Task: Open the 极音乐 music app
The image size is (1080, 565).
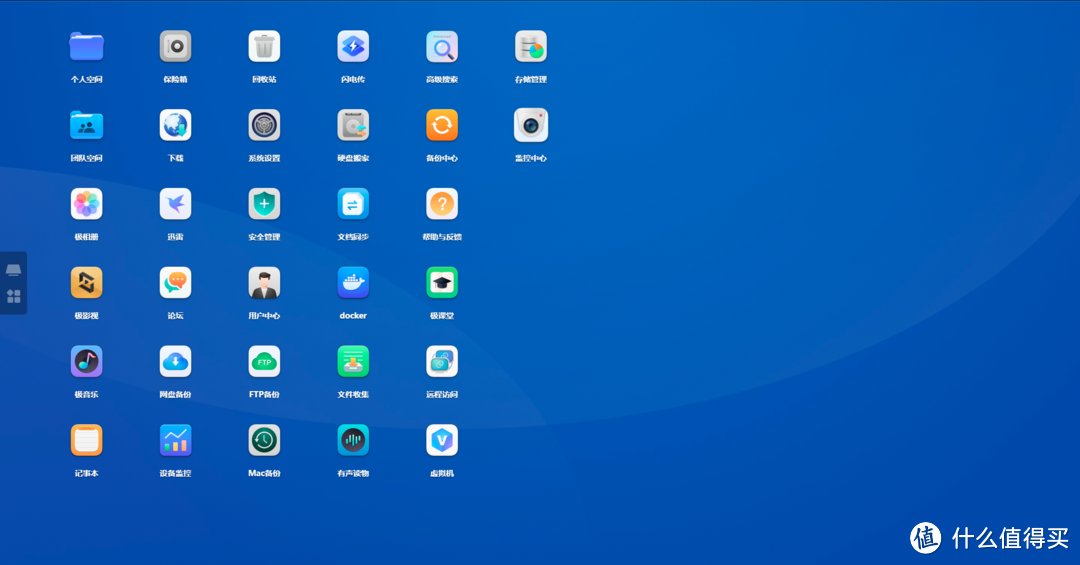Action: [87, 361]
